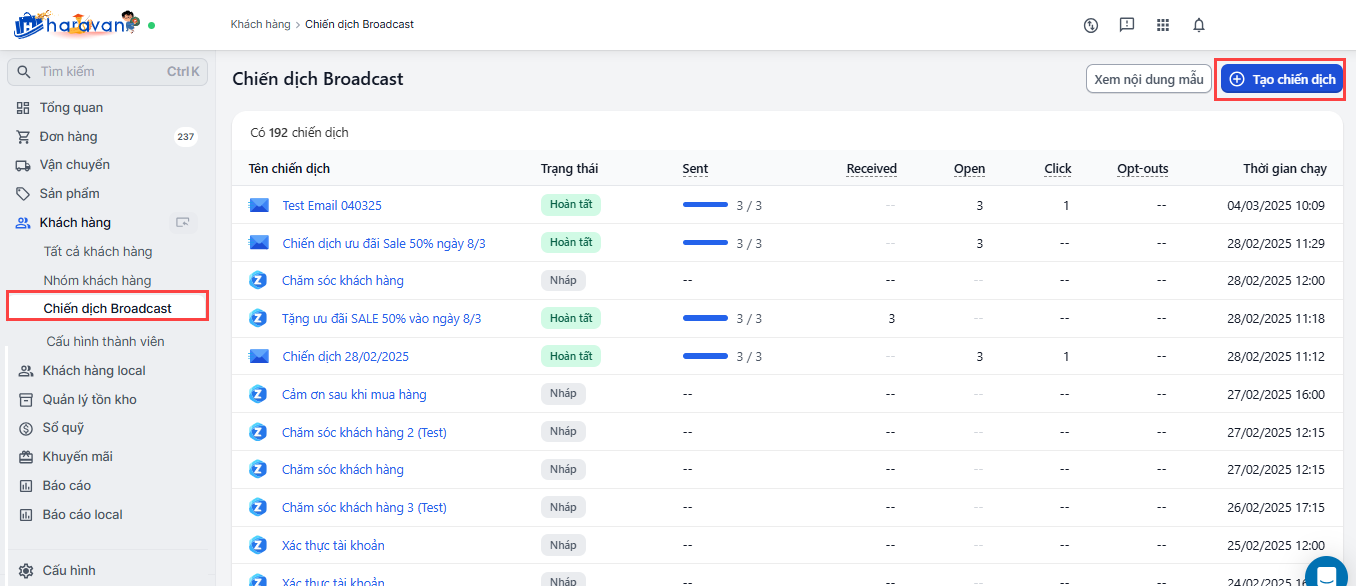Click the Tạo chiến dịch button
The image size is (1356, 586).
[x=1282, y=79]
